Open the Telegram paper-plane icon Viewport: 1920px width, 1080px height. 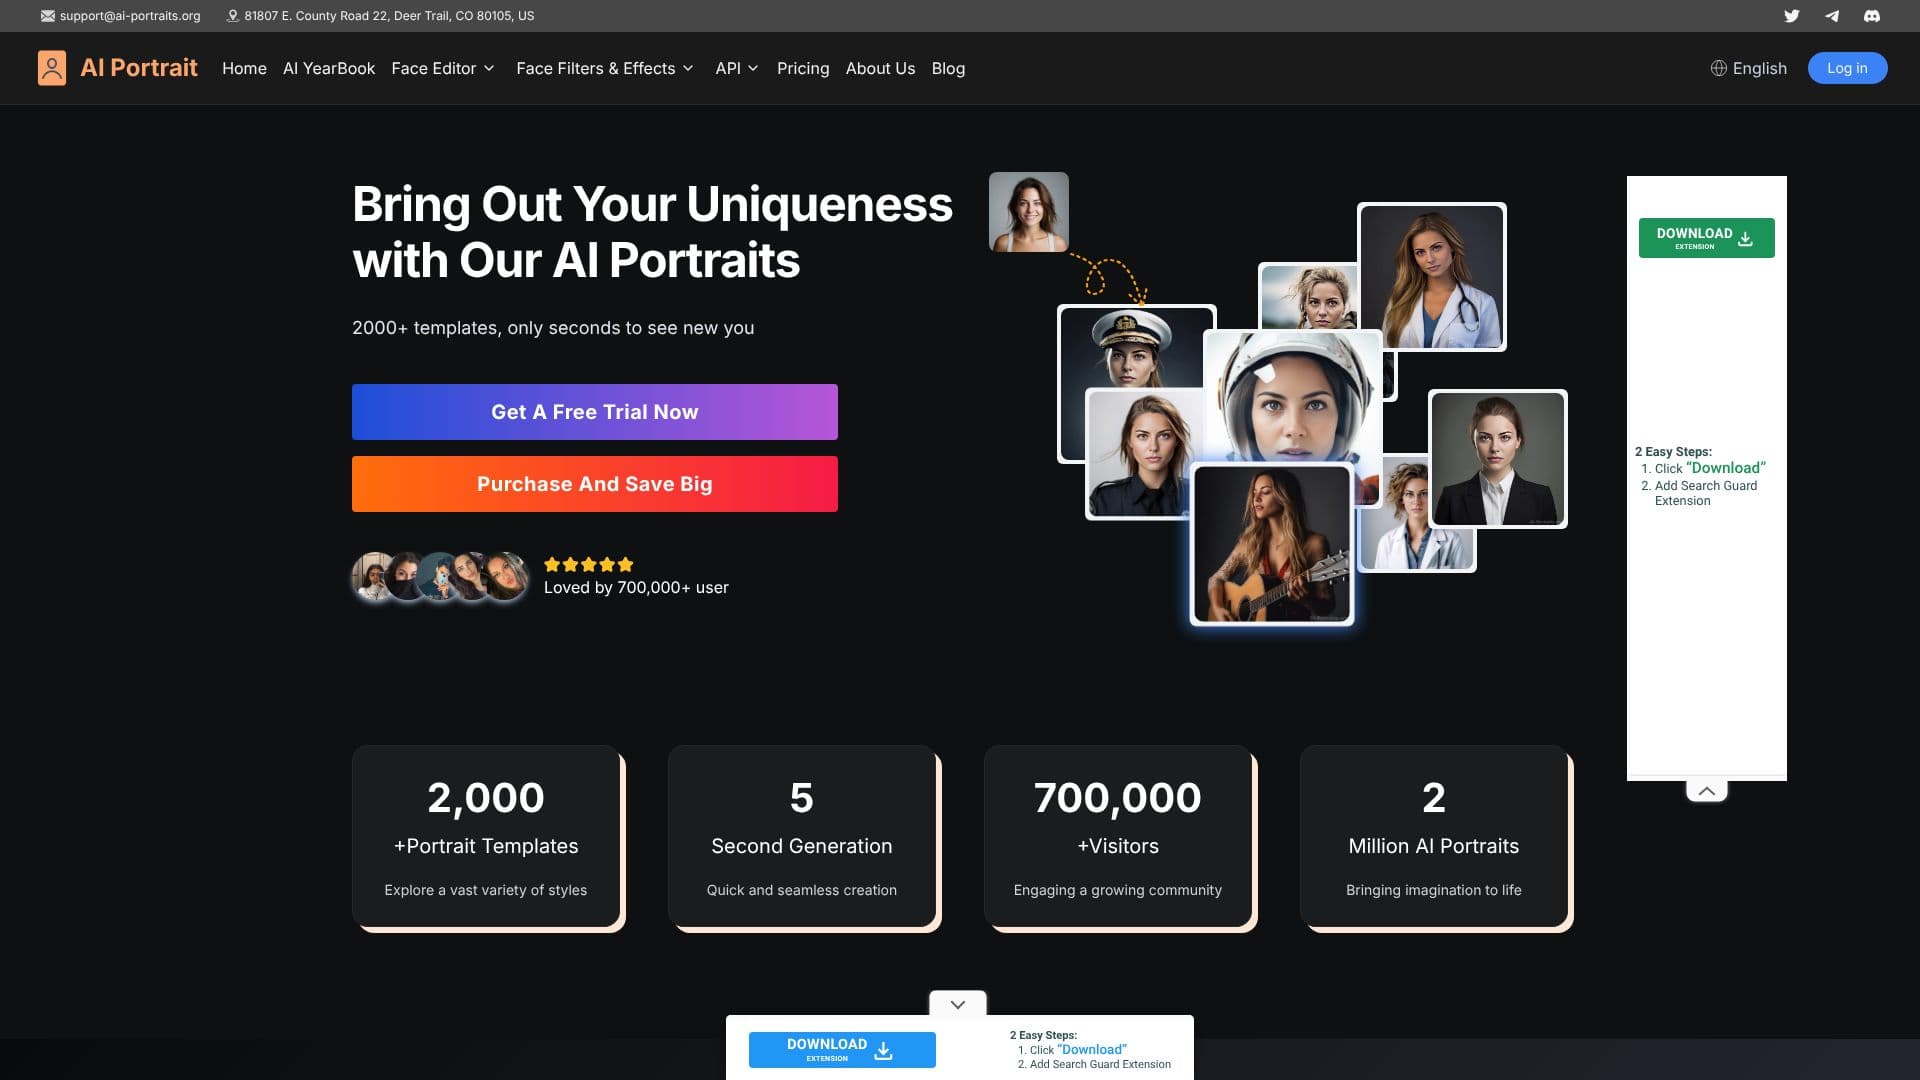click(x=1831, y=16)
